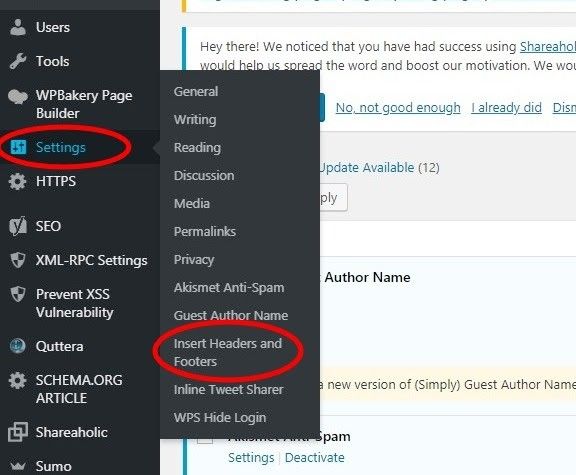Click 'No, not good enough' link

(398, 107)
